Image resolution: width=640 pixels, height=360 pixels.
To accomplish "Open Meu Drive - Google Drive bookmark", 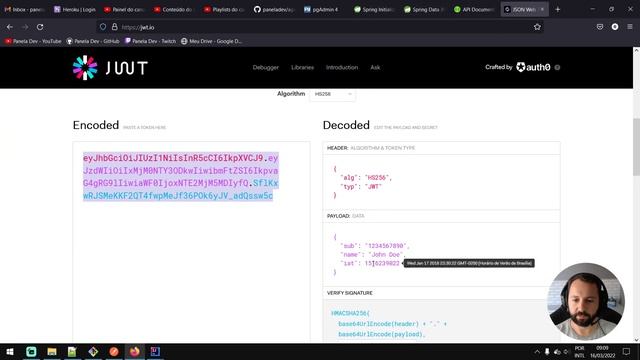I will pos(212,41).
